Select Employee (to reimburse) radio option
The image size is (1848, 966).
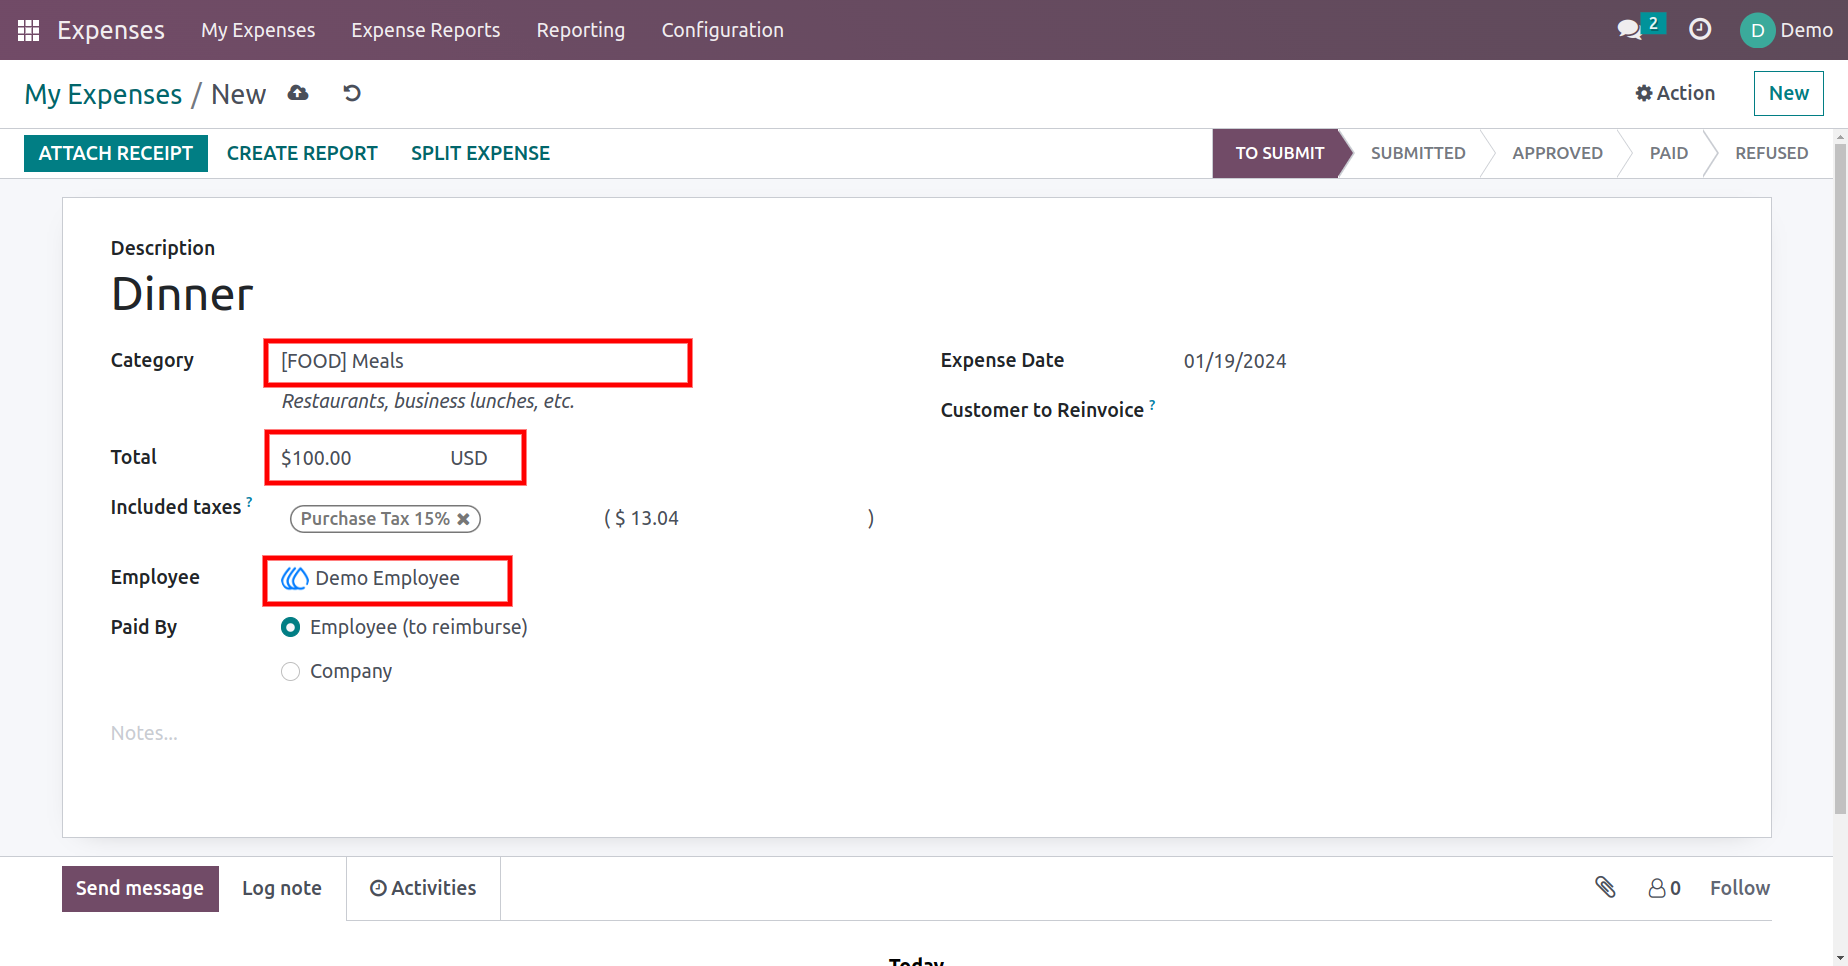(290, 627)
